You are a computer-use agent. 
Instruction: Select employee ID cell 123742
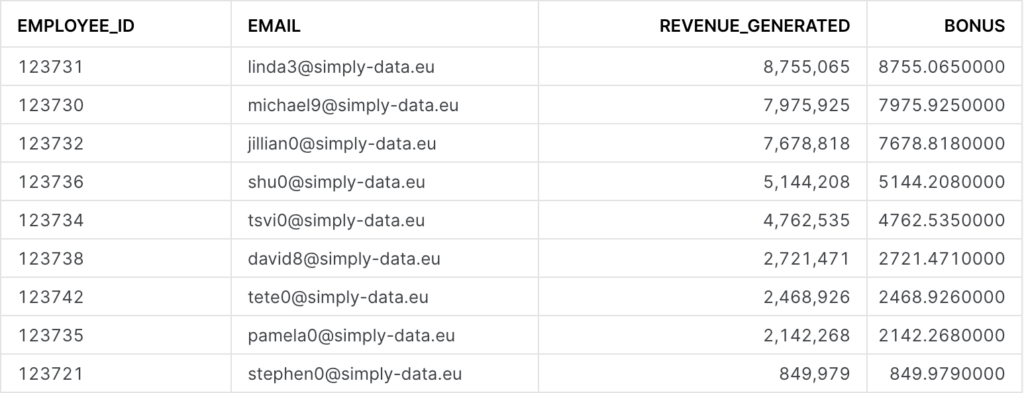116,297
